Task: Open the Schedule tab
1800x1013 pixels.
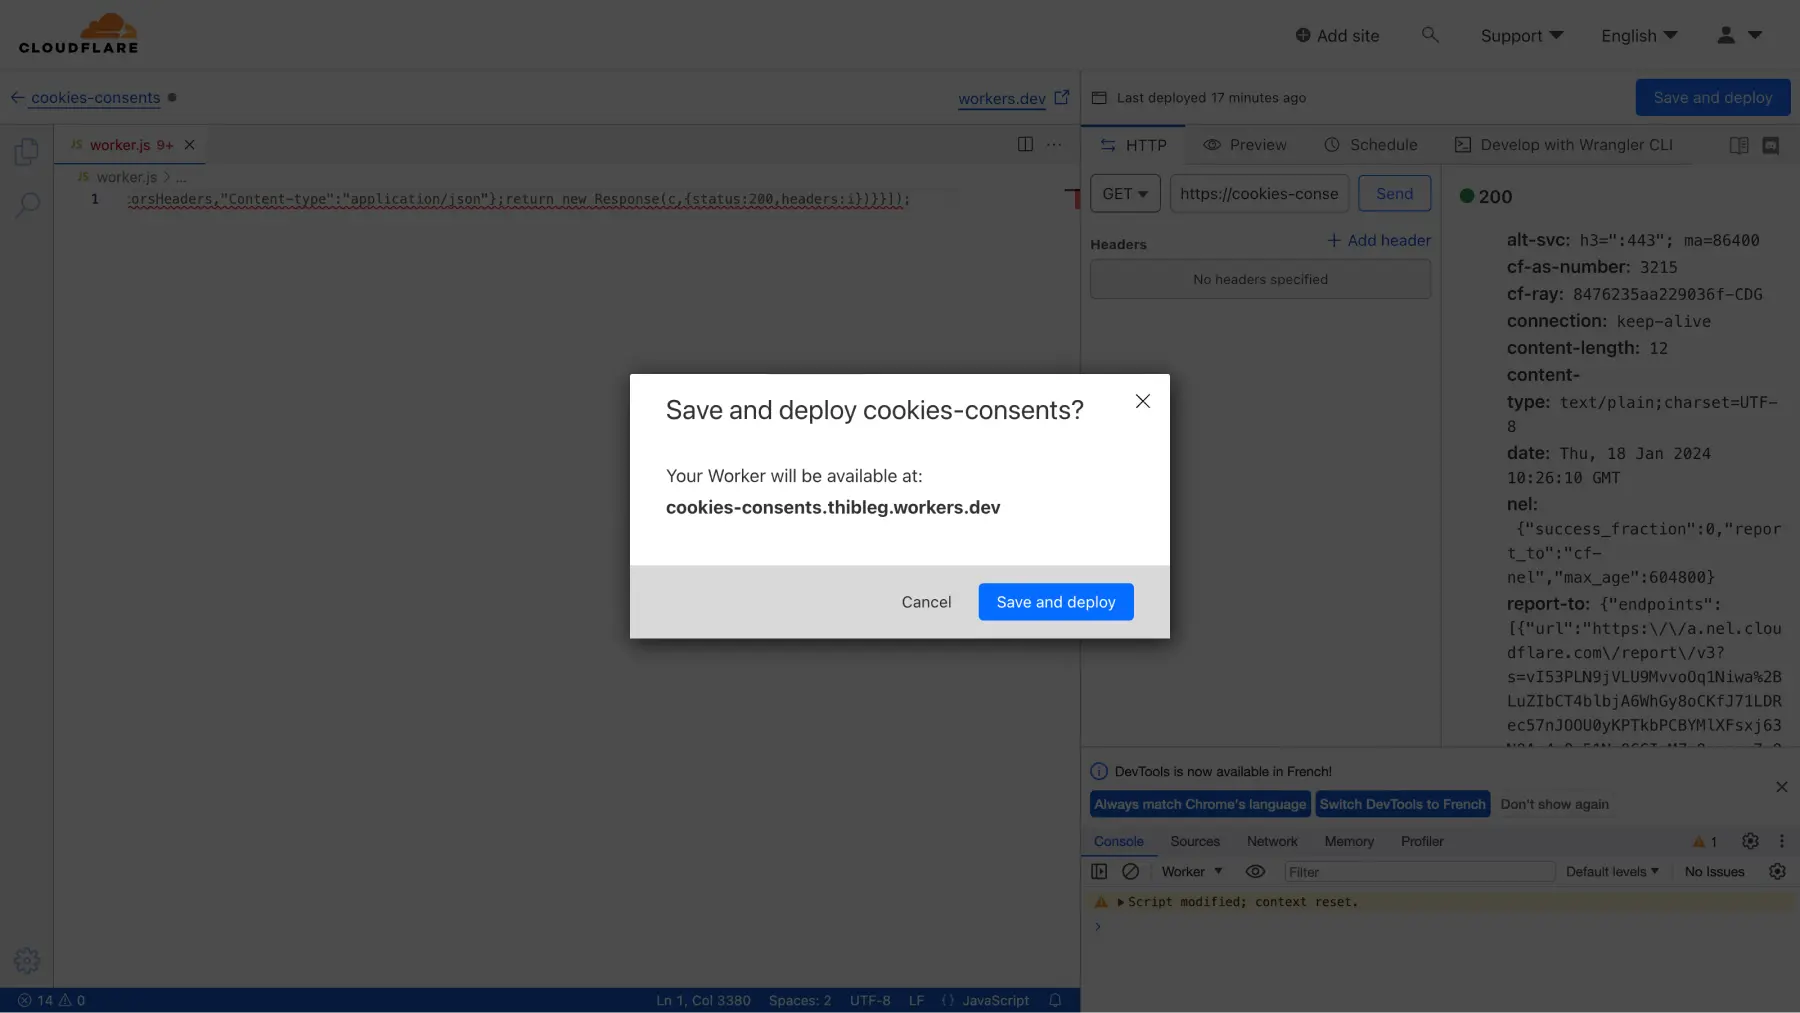Action: 1371,145
